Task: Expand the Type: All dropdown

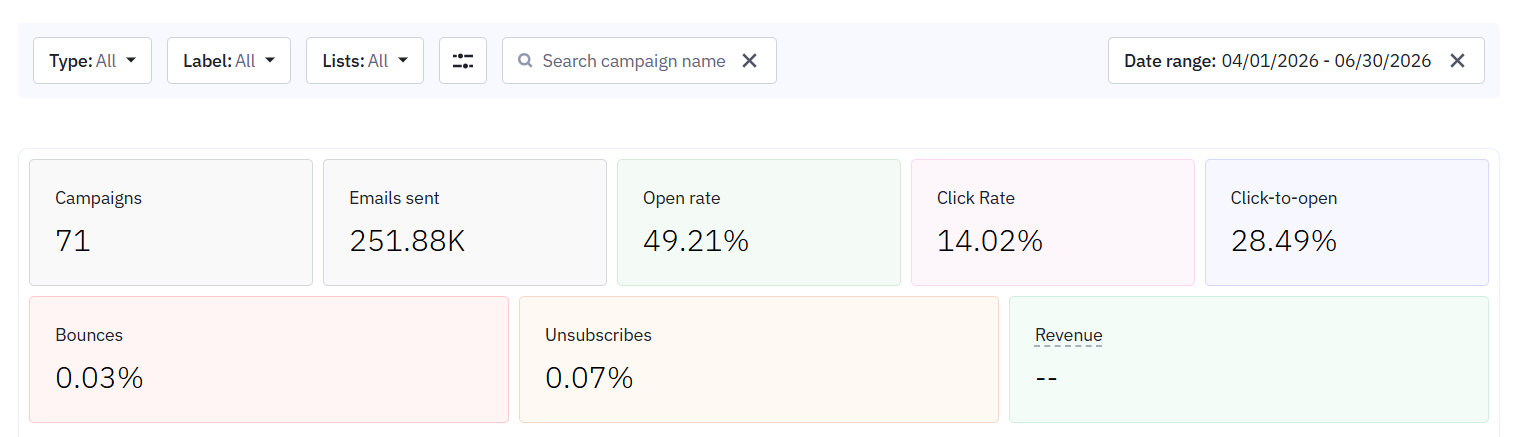Action: [93, 61]
